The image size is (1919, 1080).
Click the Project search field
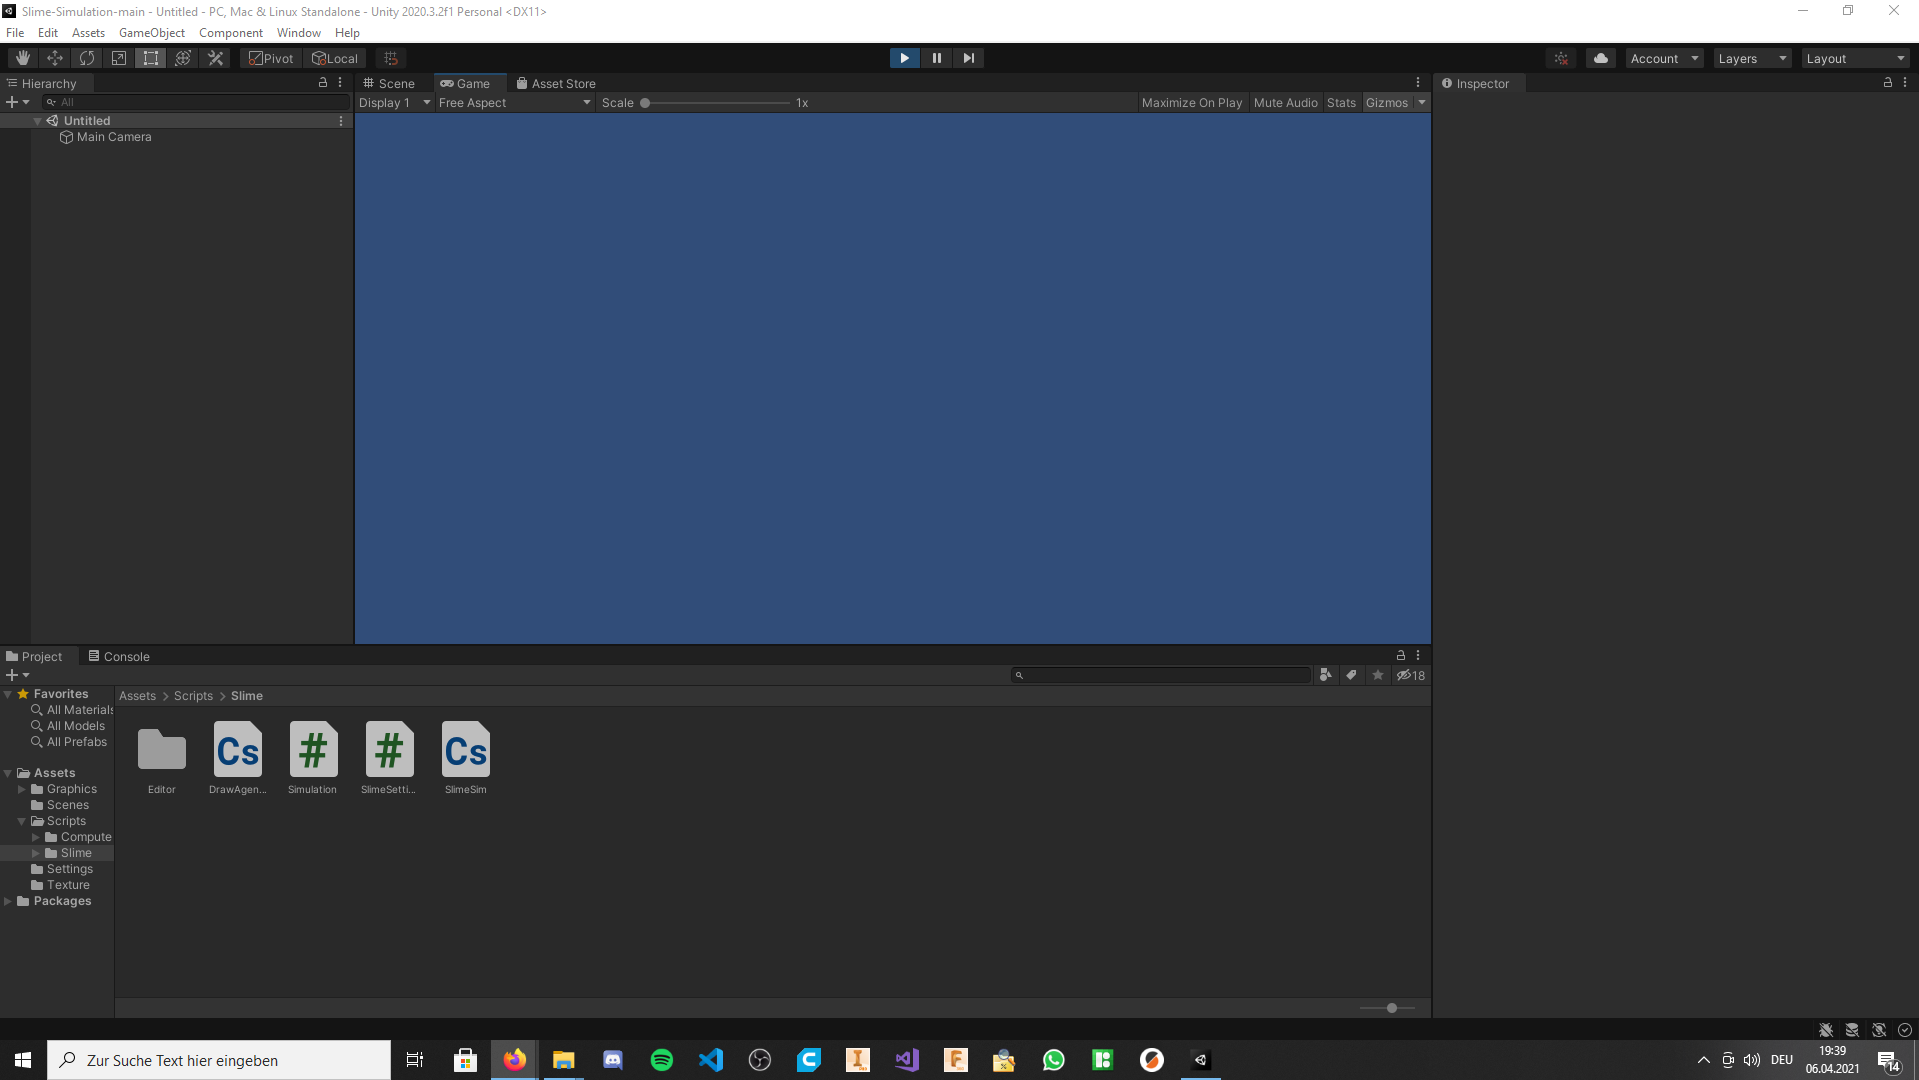pyautogui.click(x=1160, y=675)
